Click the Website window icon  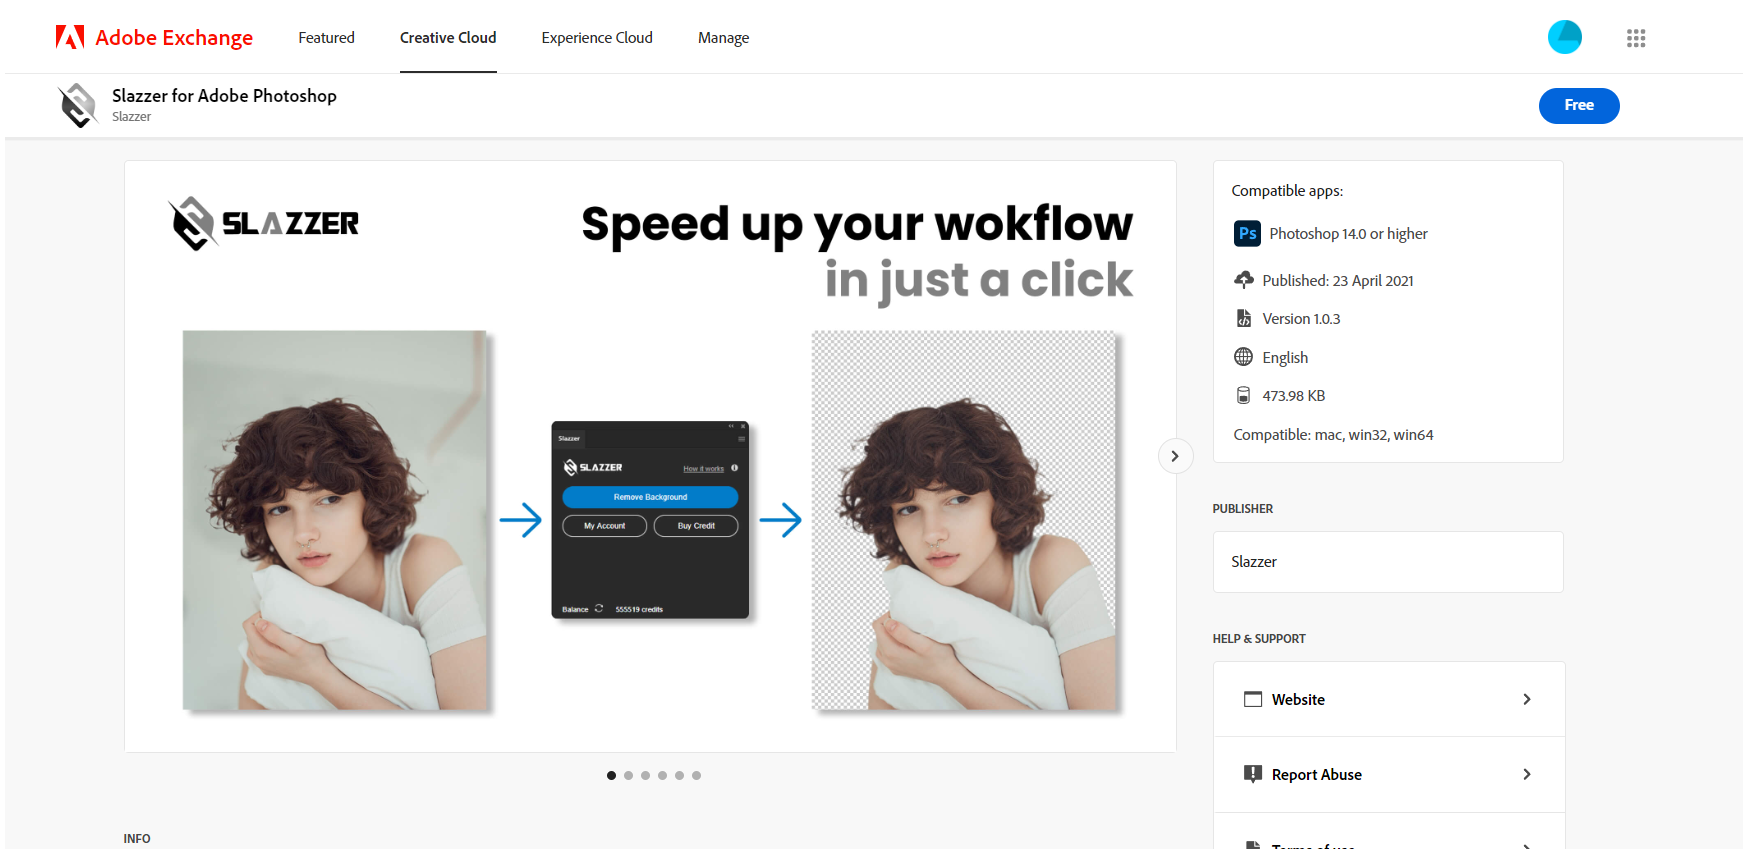point(1252,699)
